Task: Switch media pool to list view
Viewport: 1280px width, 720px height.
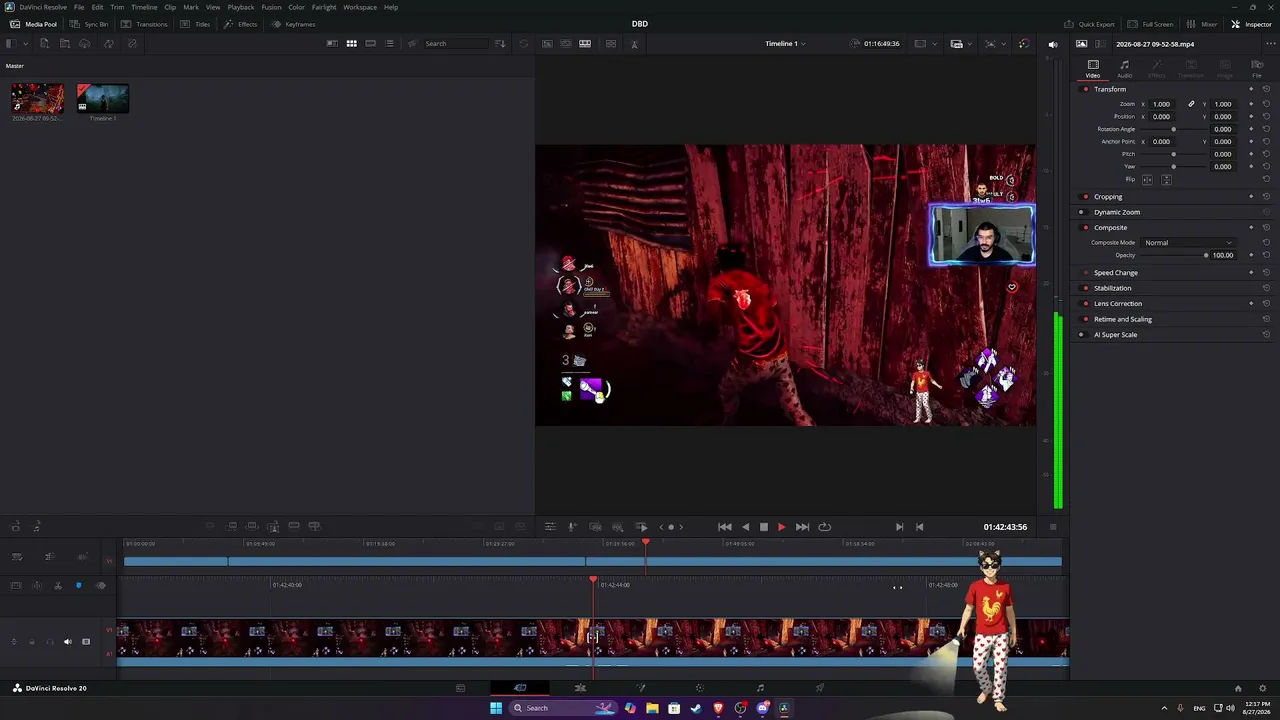Action: click(389, 44)
